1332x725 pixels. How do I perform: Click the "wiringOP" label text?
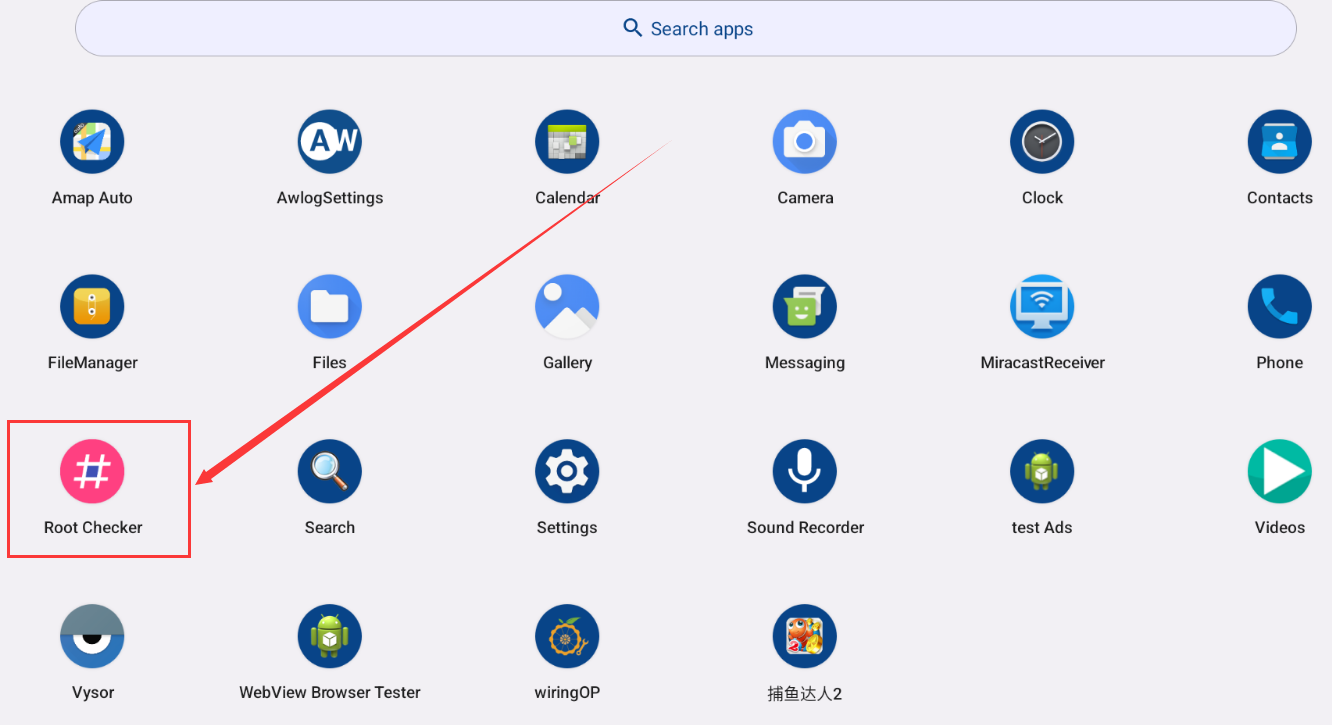pyautogui.click(x=567, y=692)
